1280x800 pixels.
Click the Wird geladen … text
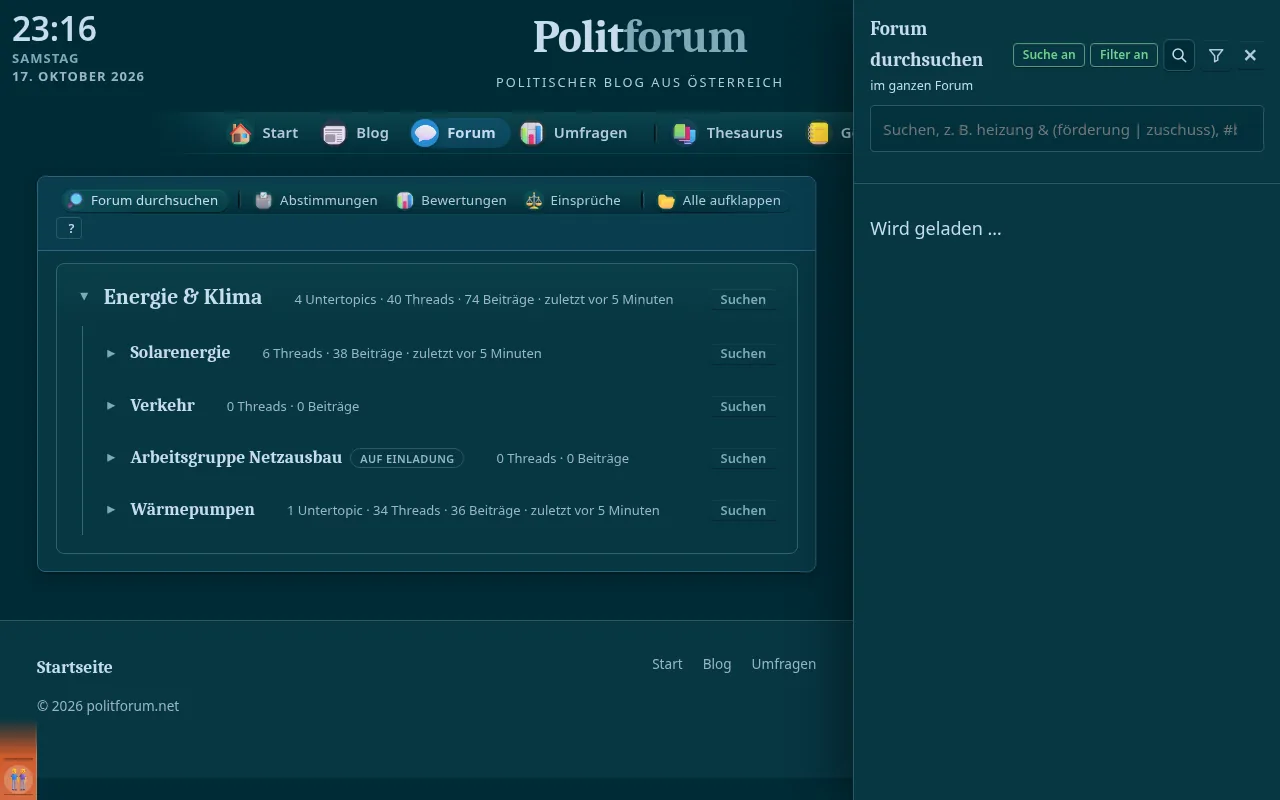pyautogui.click(x=936, y=229)
